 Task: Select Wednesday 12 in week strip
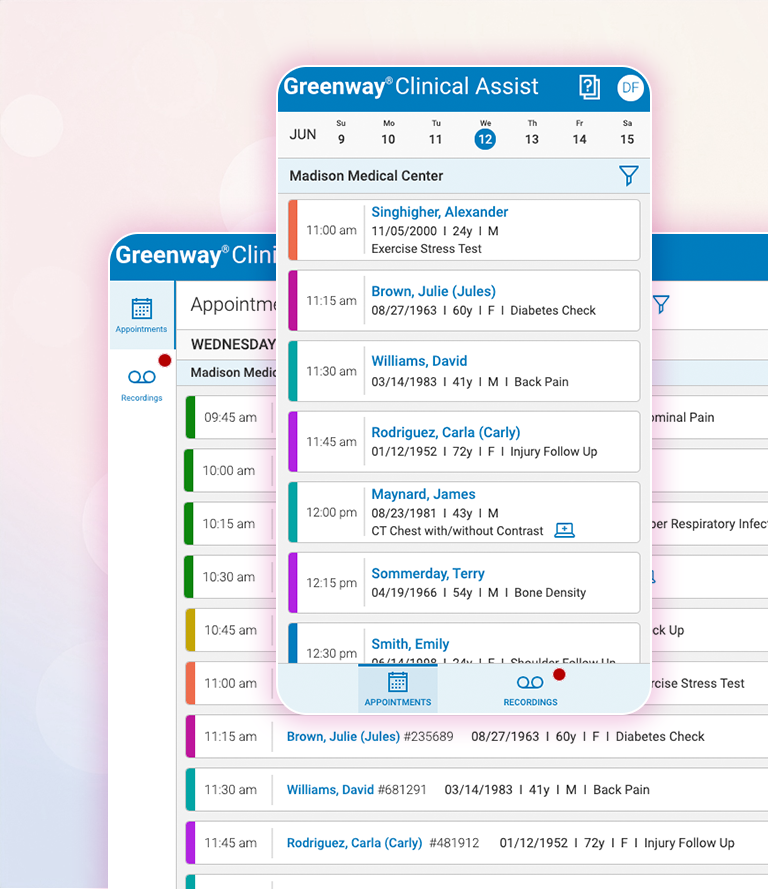click(x=485, y=138)
